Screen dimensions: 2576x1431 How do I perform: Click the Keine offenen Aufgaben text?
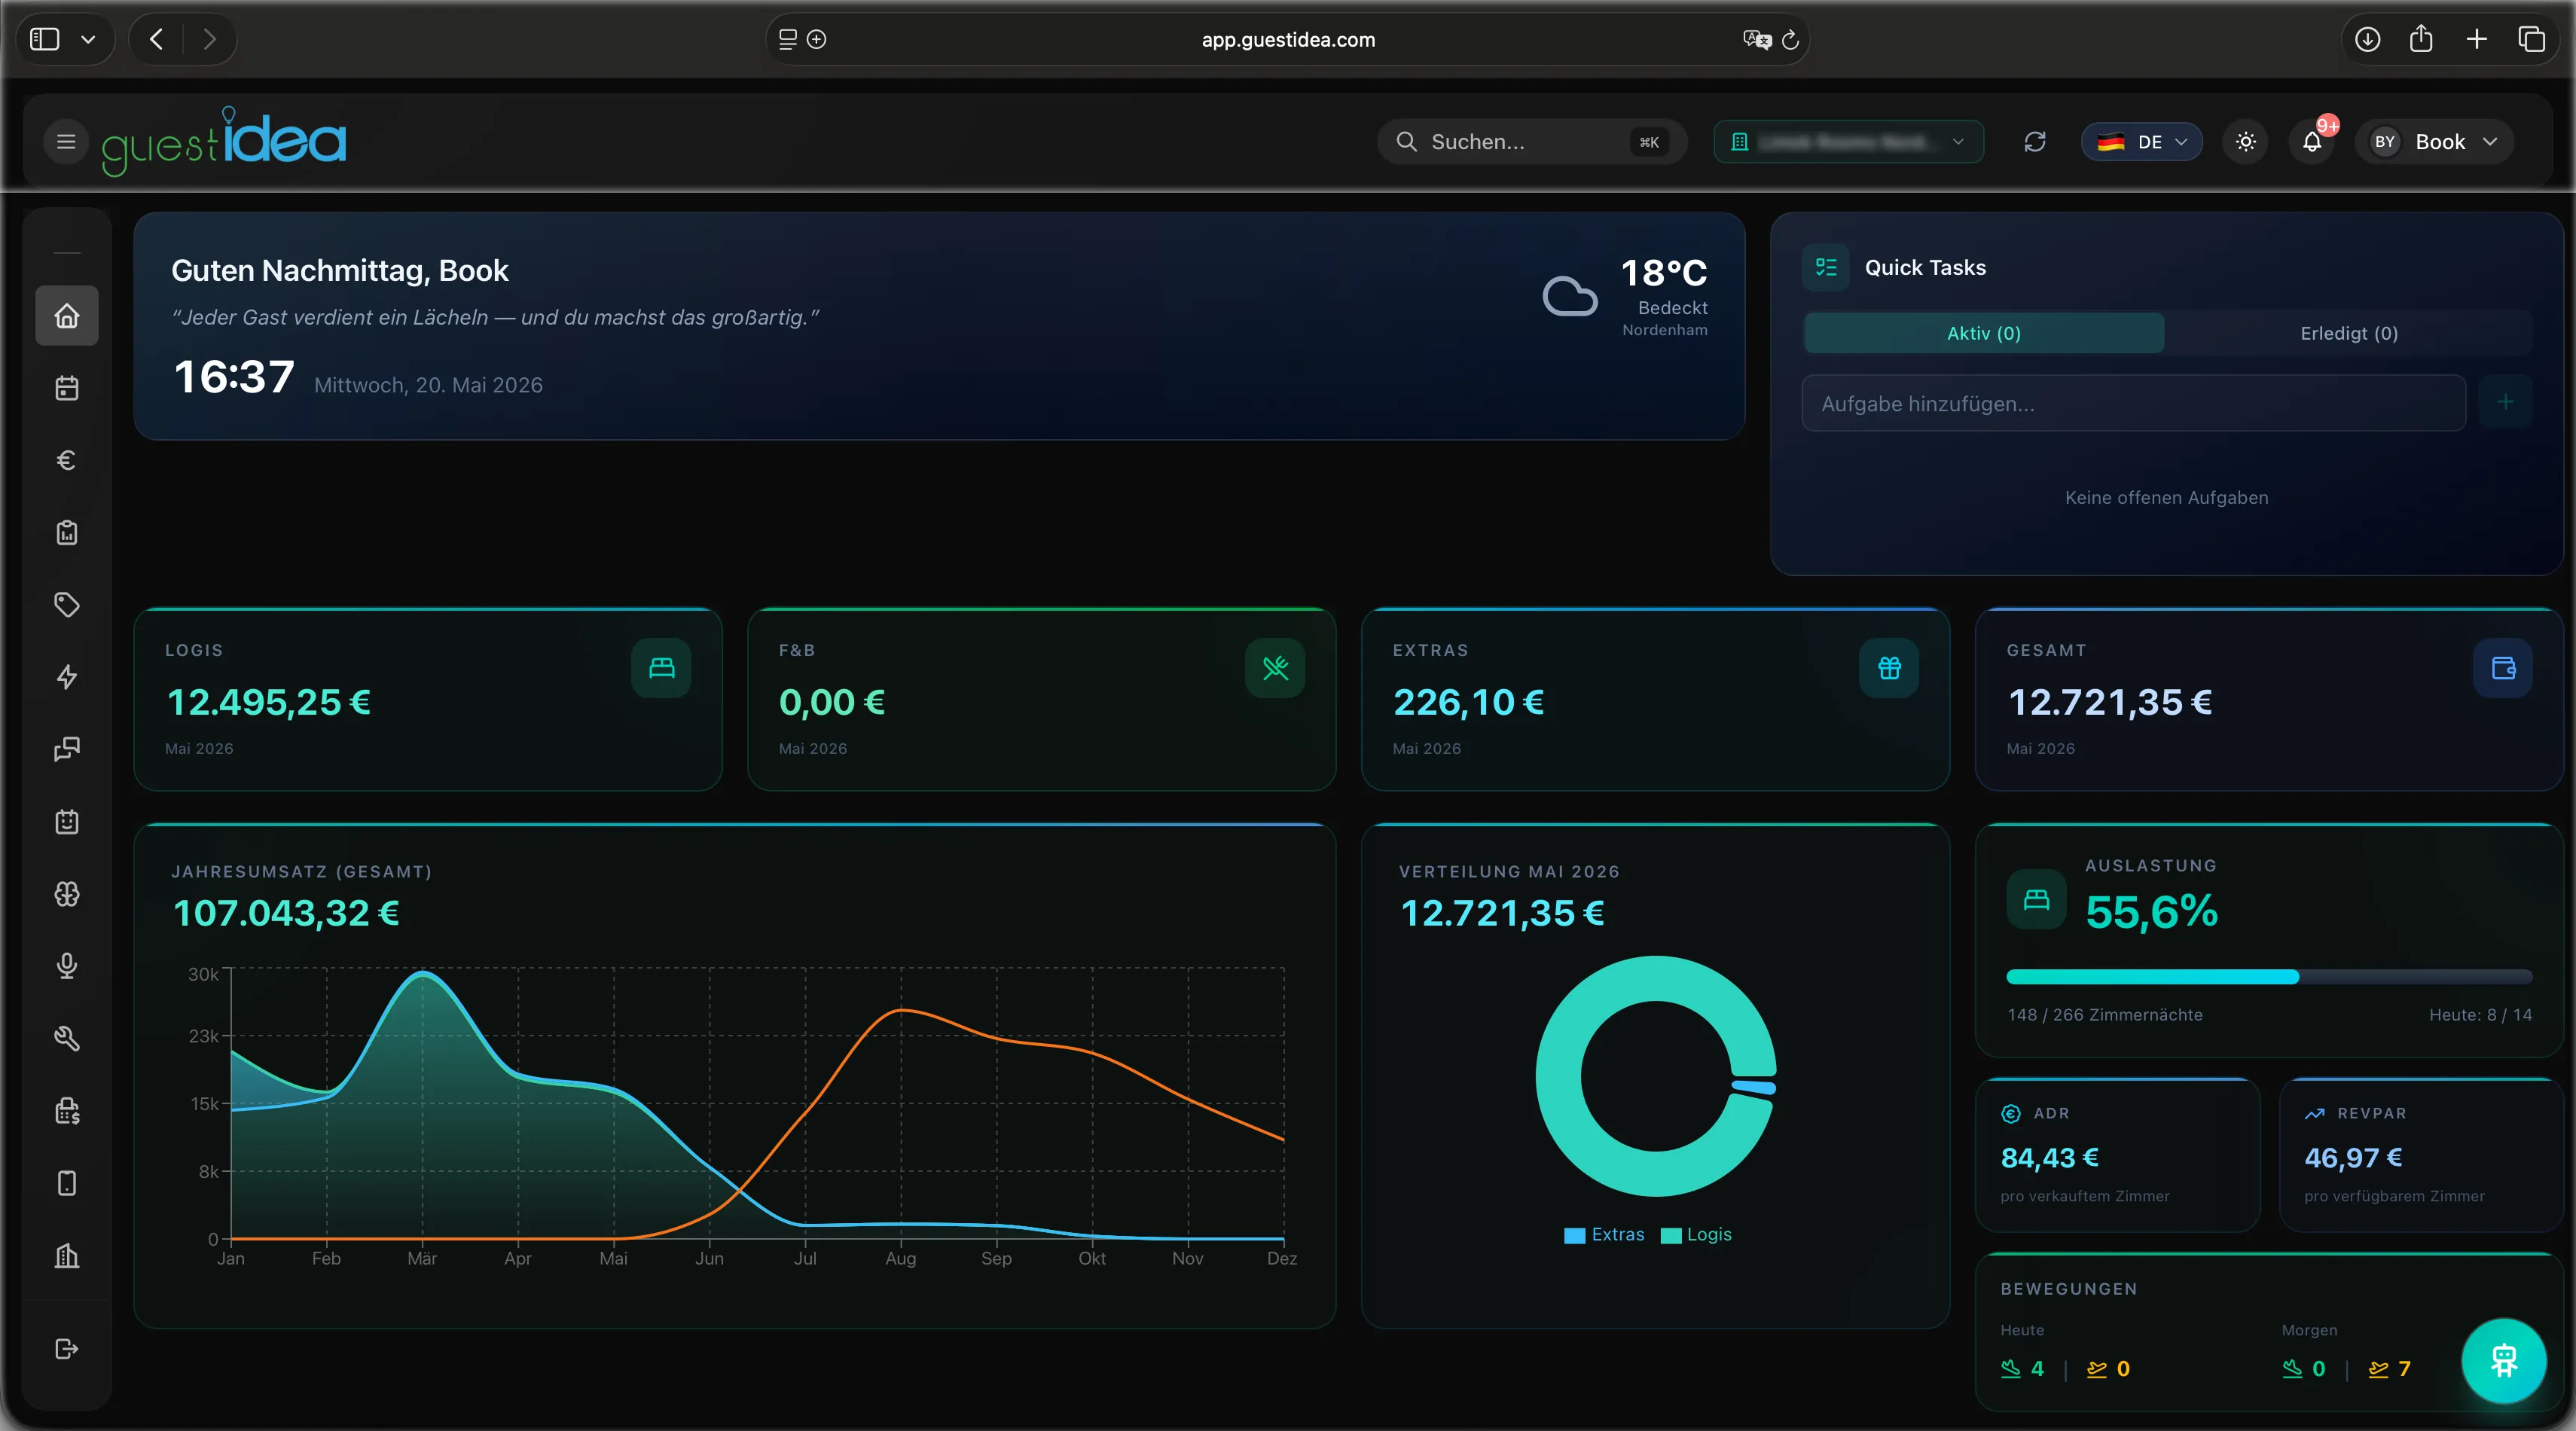[x=2166, y=498]
